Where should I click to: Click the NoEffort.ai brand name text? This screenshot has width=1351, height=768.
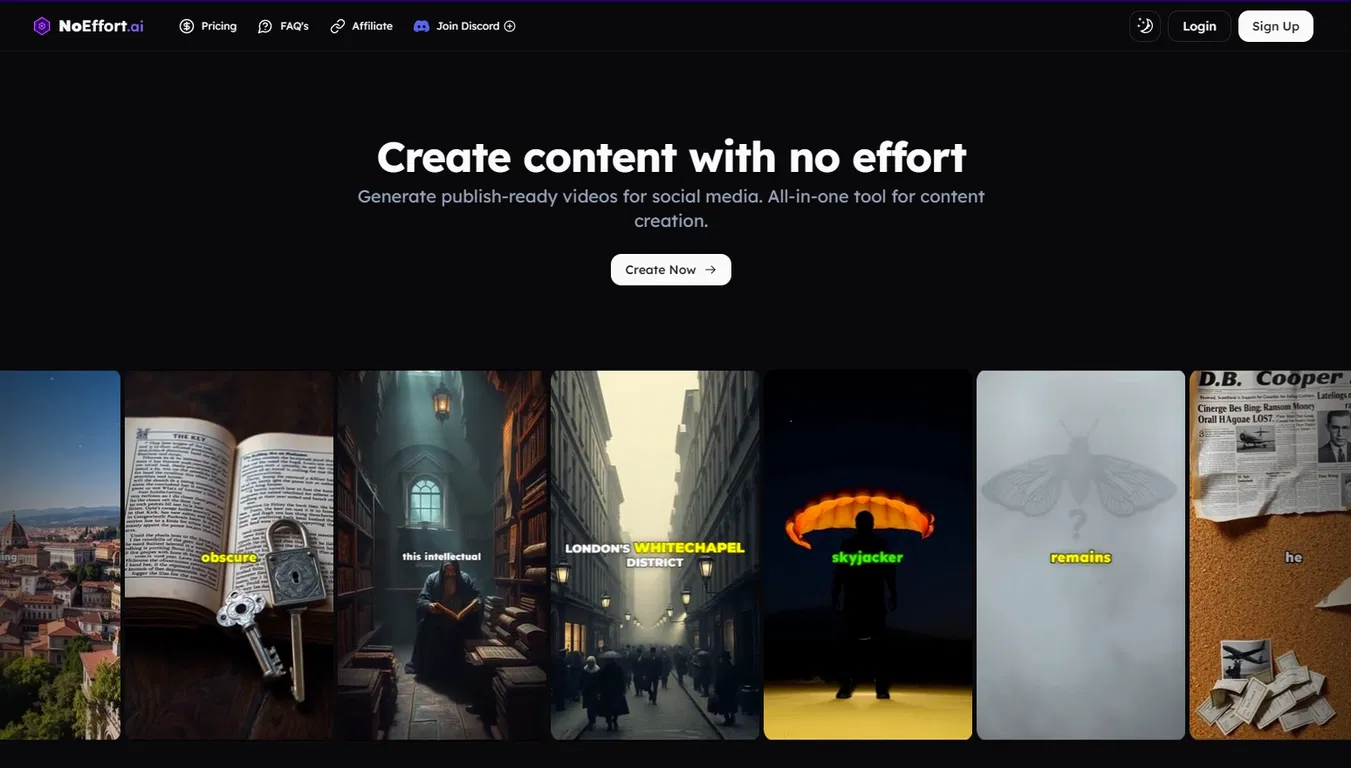point(100,23)
